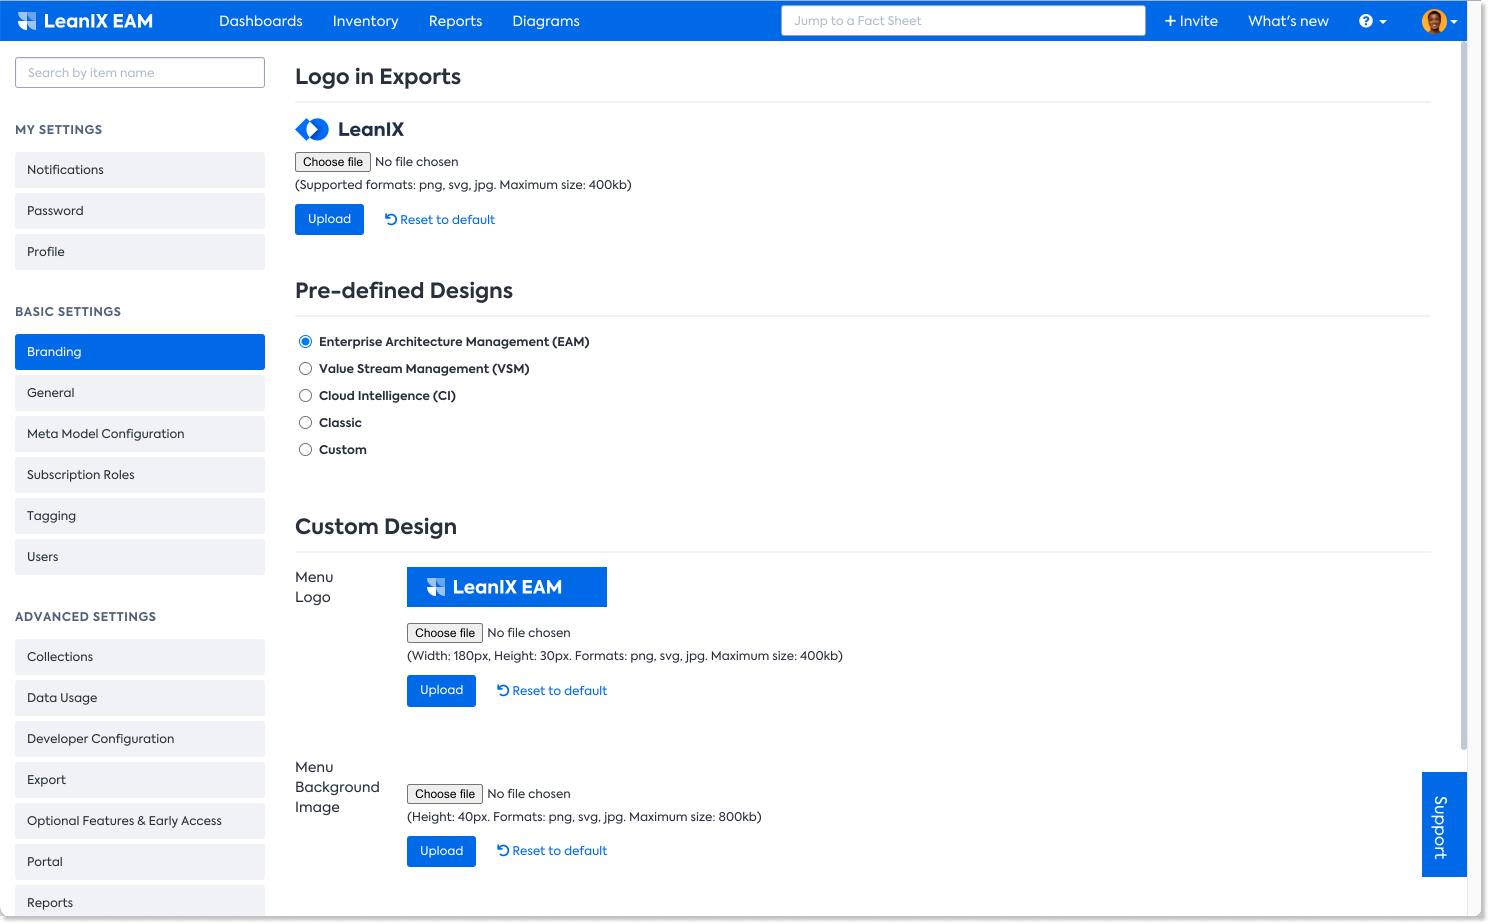The image size is (1489, 924).
Task: Reset export logo to default
Action: (x=440, y=220)
